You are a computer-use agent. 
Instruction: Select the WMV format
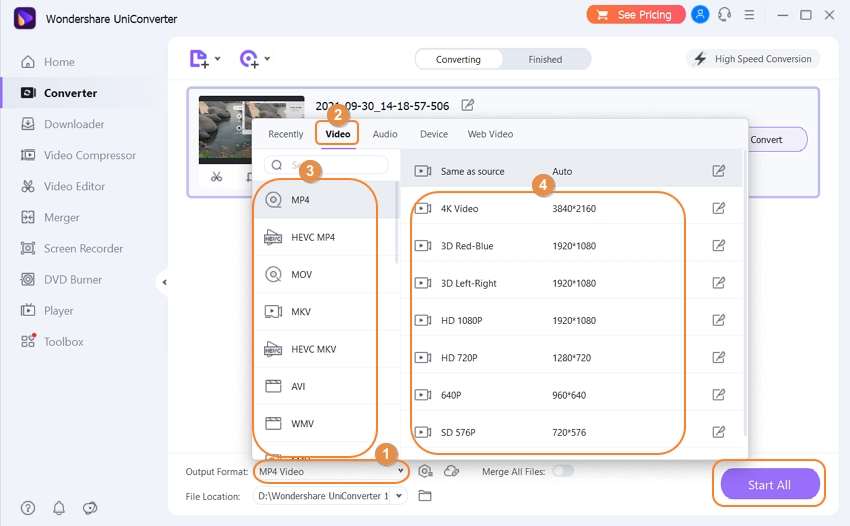325,424
